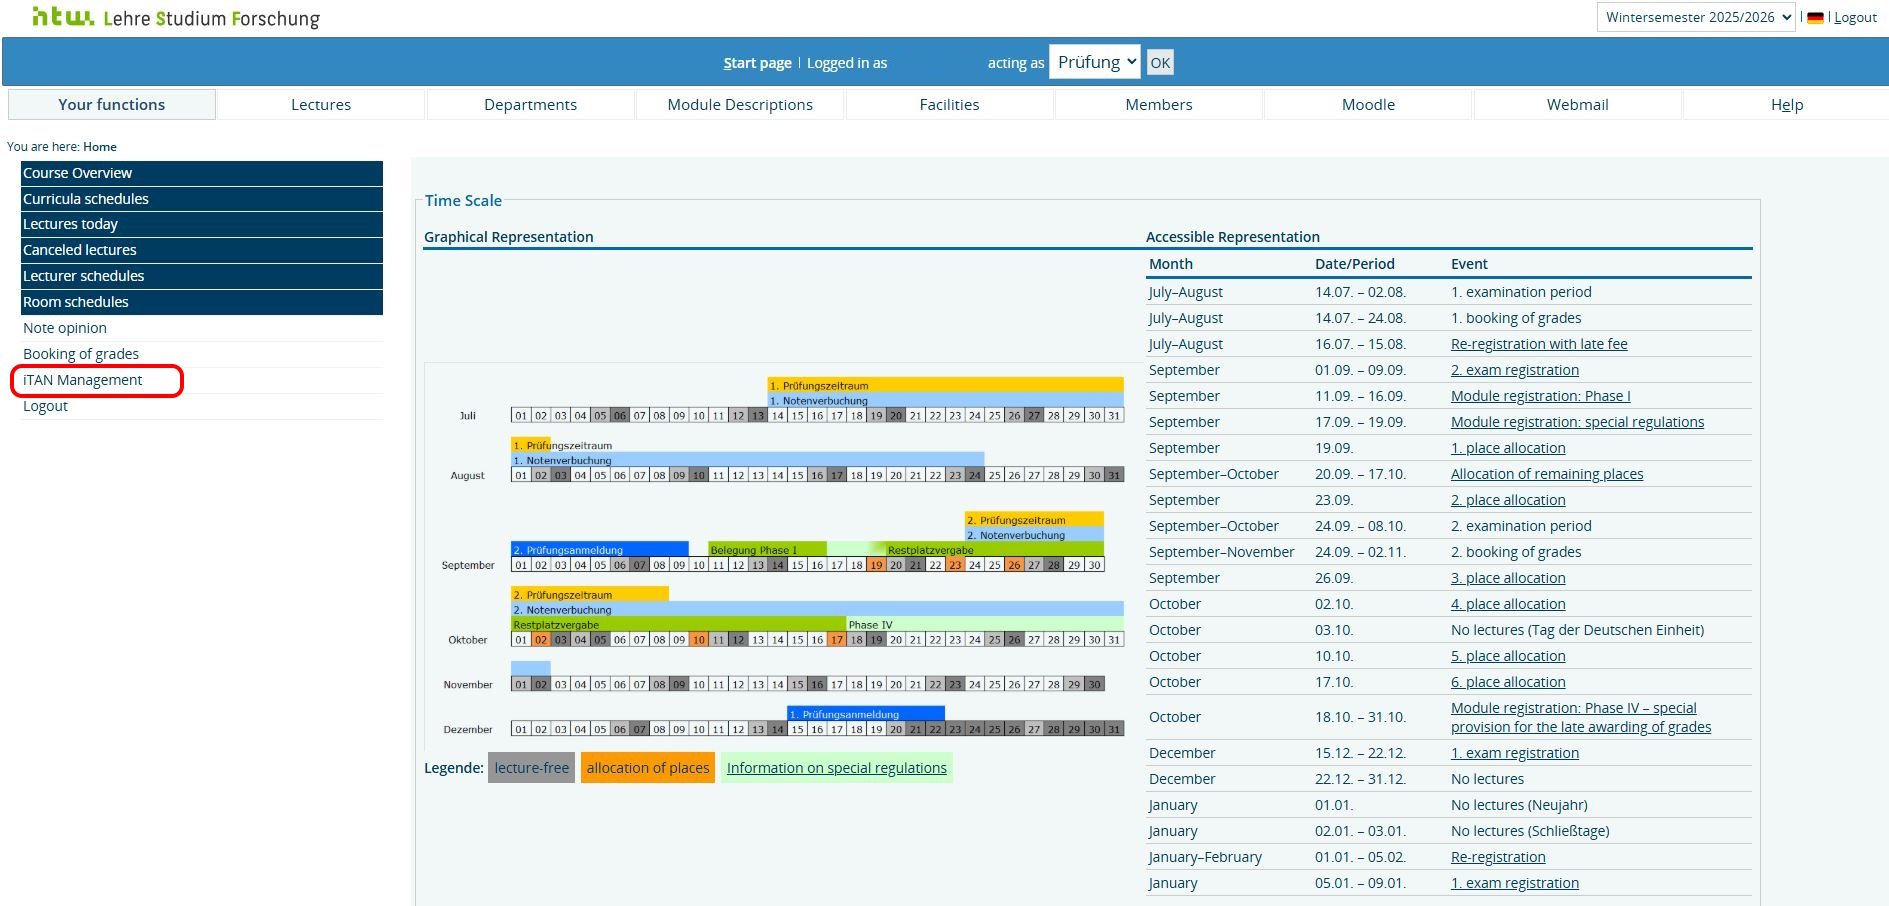
Task: Open the Wintersemester 2025/2026 semester dropdown
Action: 1696,17
